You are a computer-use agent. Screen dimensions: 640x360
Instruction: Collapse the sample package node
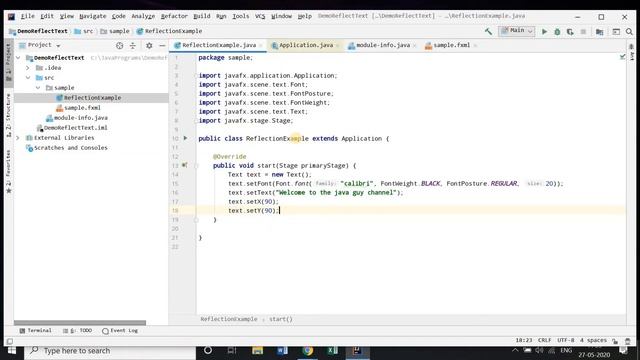click(38, 88)
